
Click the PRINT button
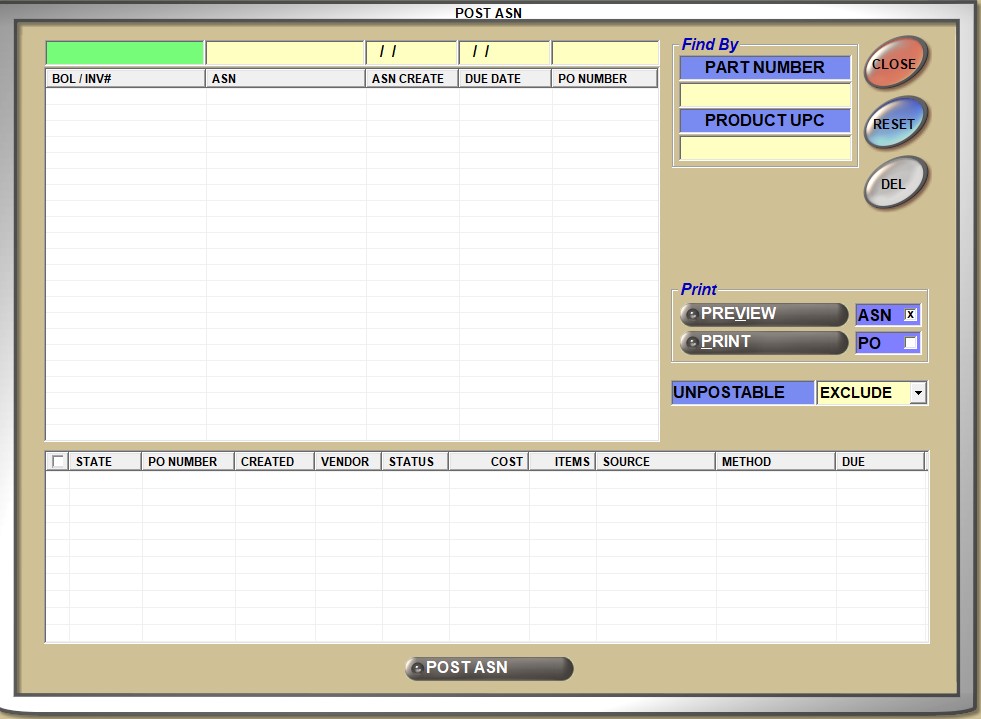[763, 342]
